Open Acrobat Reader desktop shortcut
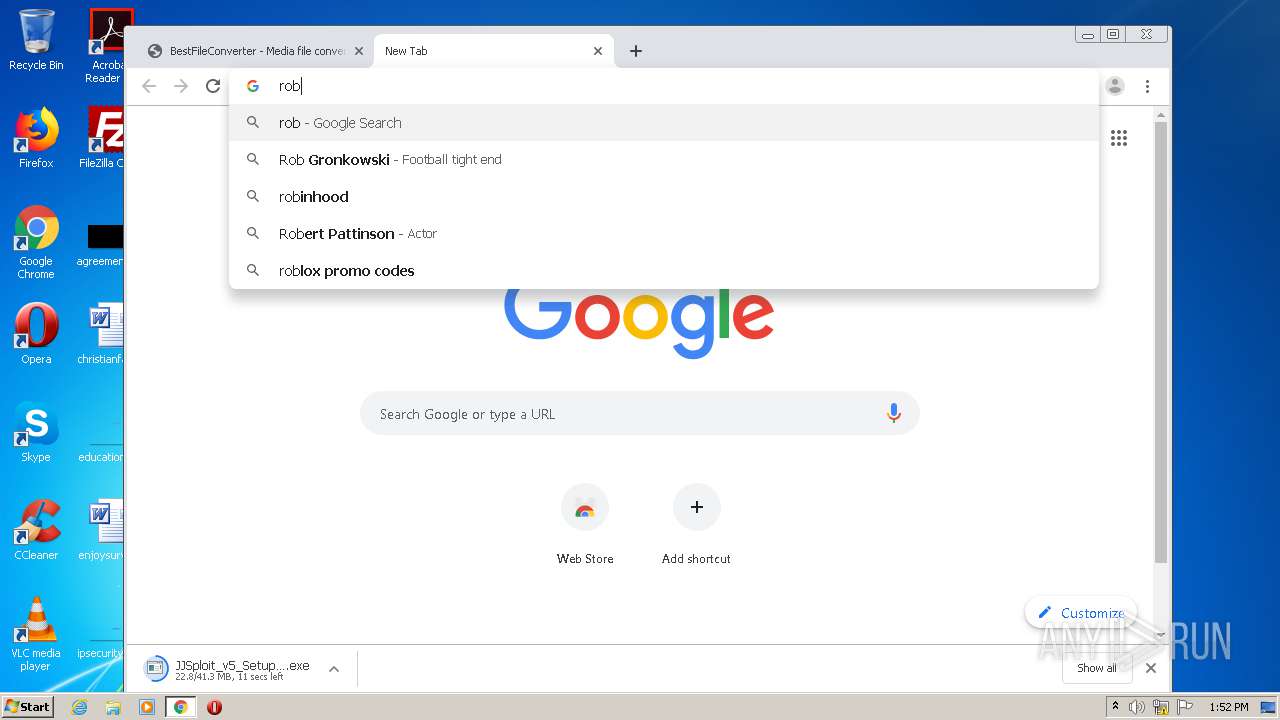 (x=106, y=45)
